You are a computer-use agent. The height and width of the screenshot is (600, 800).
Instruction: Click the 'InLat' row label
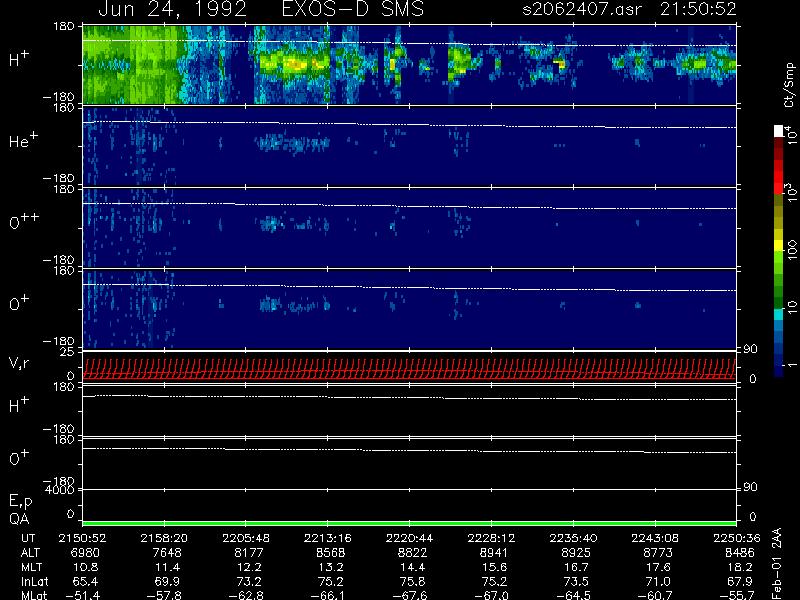[x=34, y=581]
